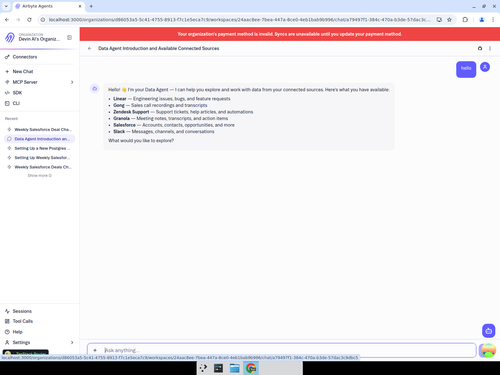Open file manager from taskbar
500x375 pixels.
pos(235,368)
